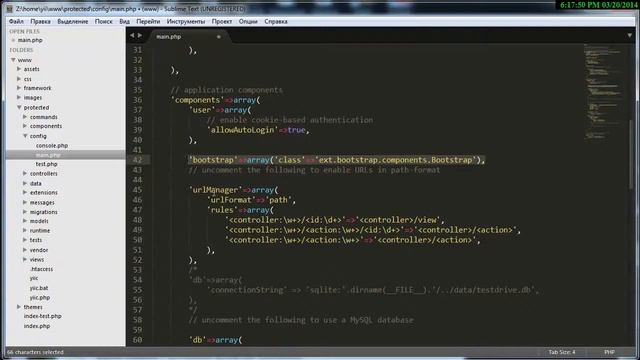Close the main.php tab via its dot

219,37
